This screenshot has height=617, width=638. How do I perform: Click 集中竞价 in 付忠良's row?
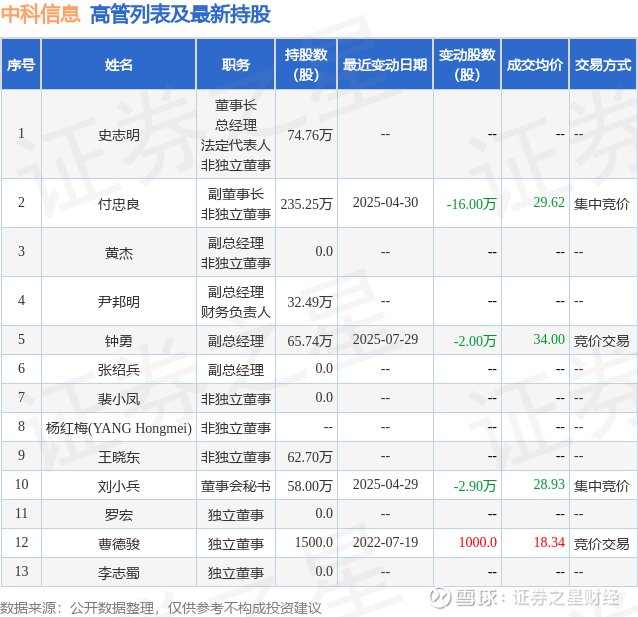point(601,203)
